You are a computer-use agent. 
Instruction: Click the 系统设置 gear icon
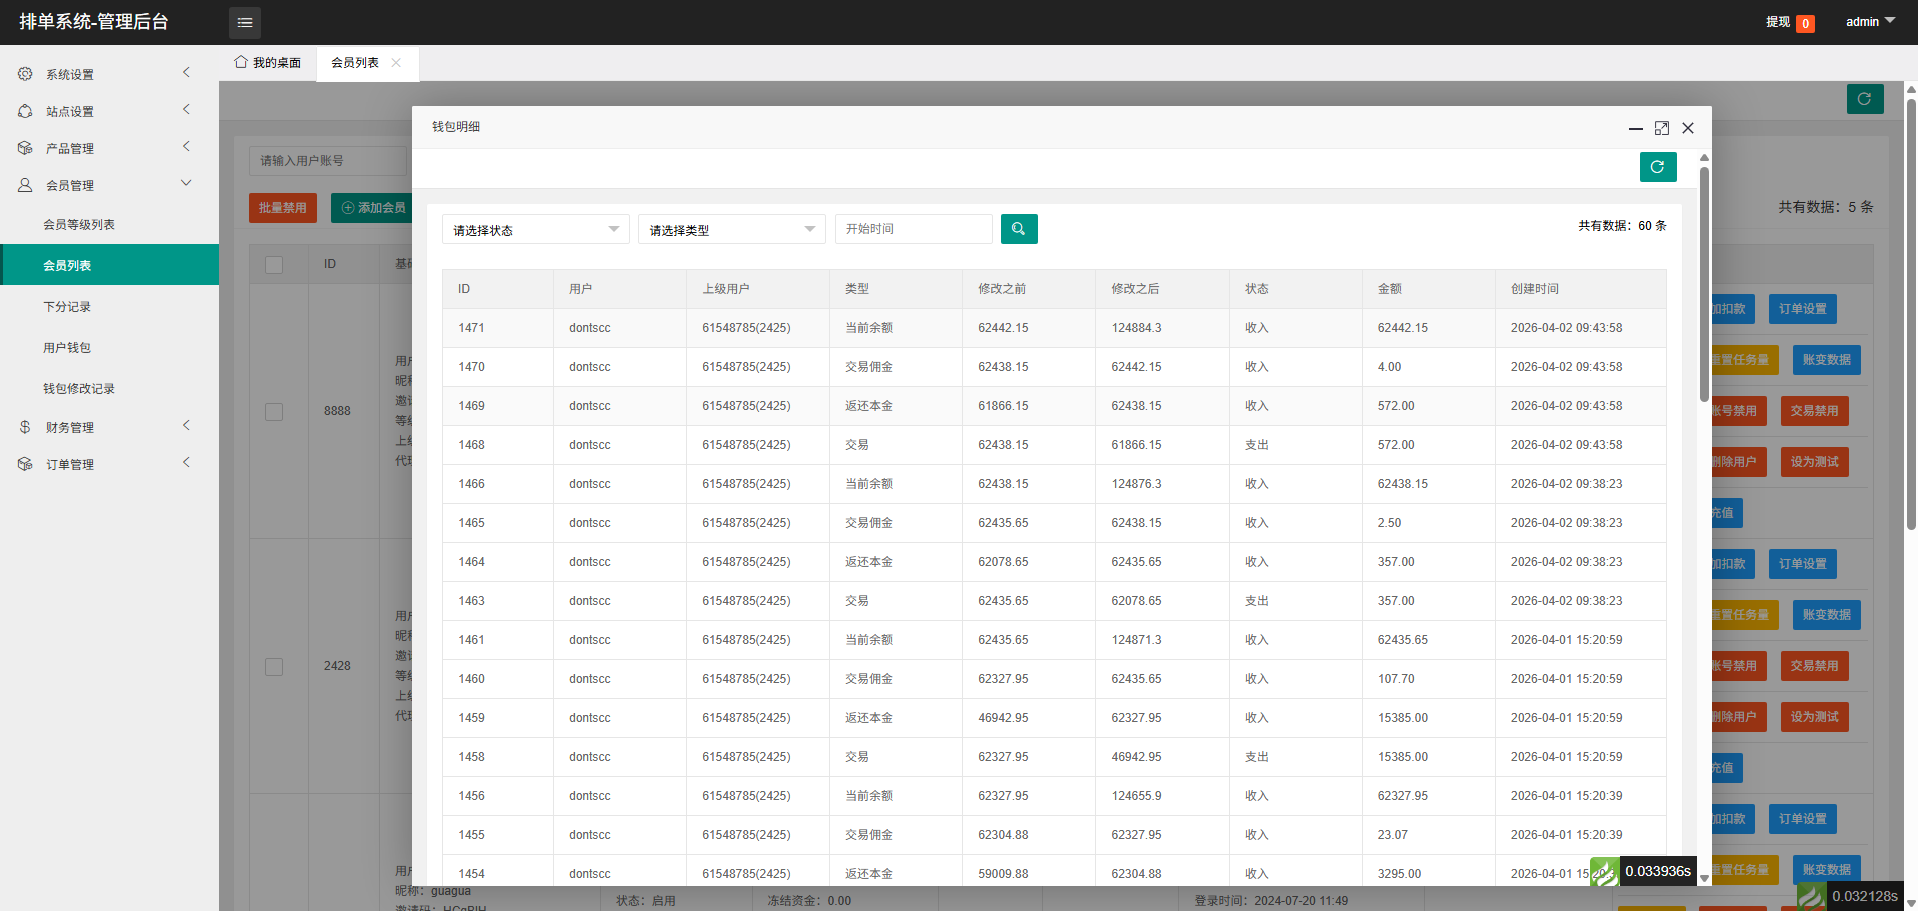pos(25,74)
